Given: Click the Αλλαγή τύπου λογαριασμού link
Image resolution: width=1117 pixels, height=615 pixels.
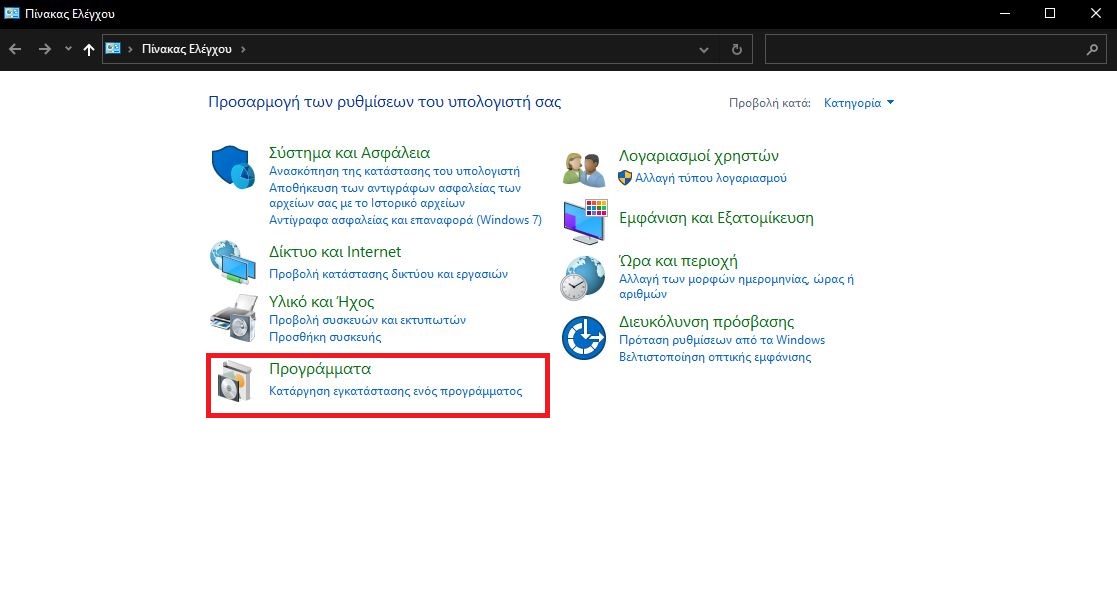Looking at the screenshot, I should 711,178.
